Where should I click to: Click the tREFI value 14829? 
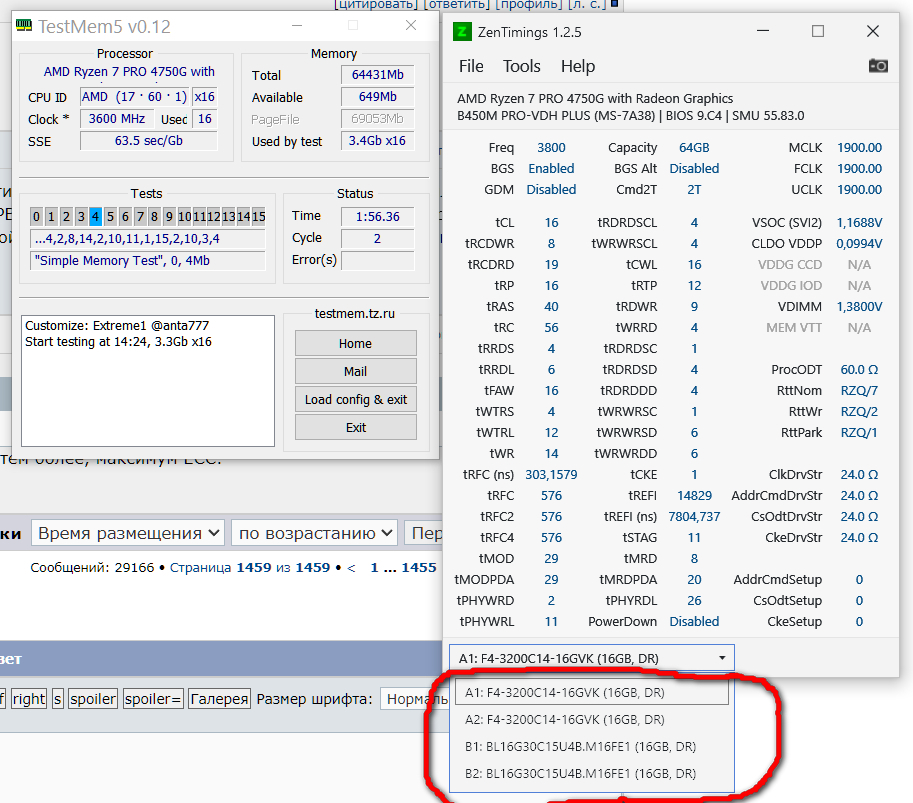694,496
